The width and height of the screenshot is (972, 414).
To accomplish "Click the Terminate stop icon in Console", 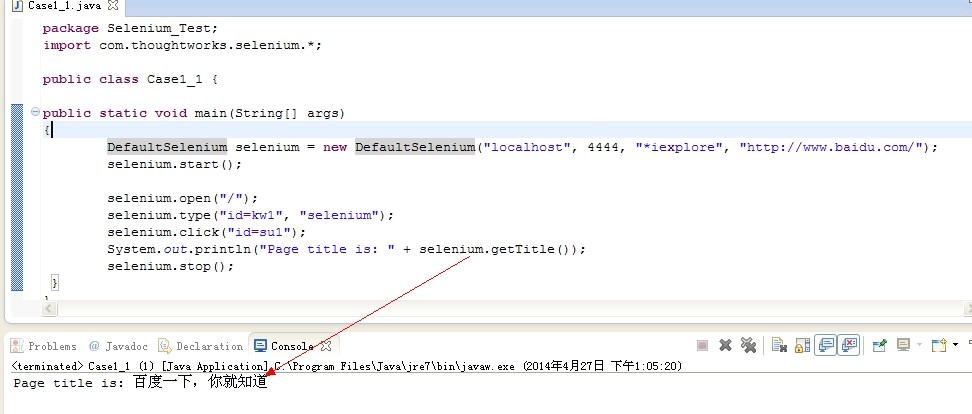I will pyautogui.click(x=702, y=345).
